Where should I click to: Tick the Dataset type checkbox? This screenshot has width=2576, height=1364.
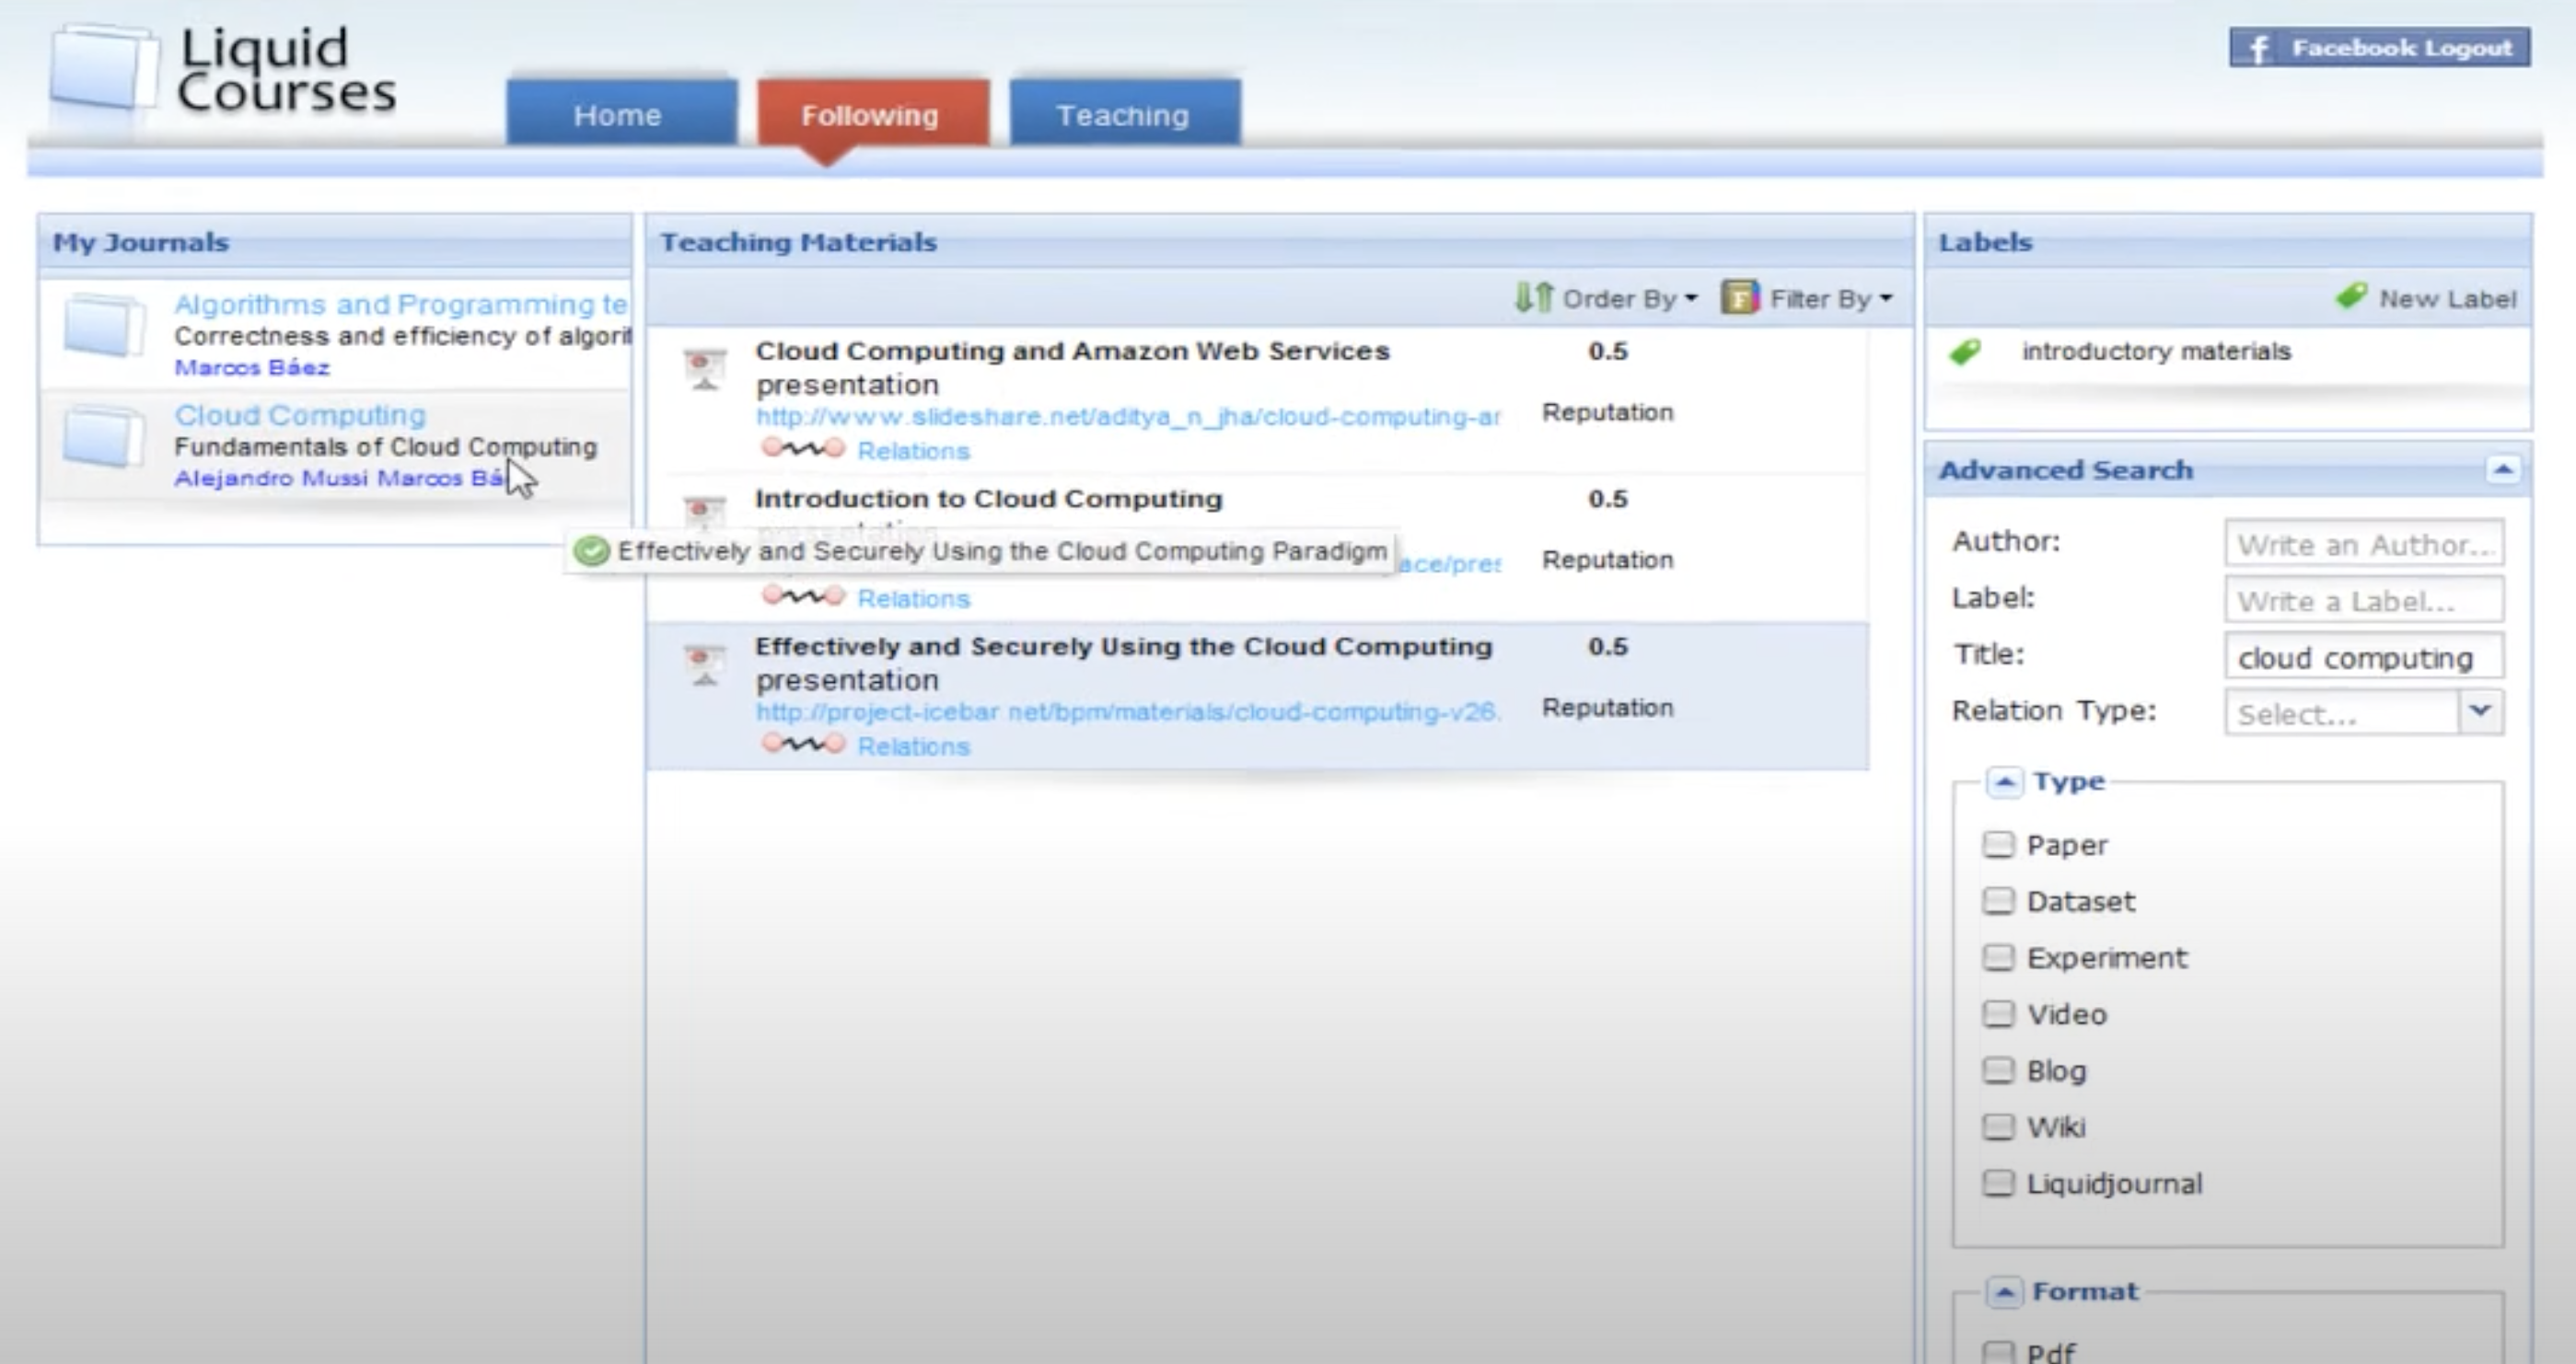(1998, 901)
